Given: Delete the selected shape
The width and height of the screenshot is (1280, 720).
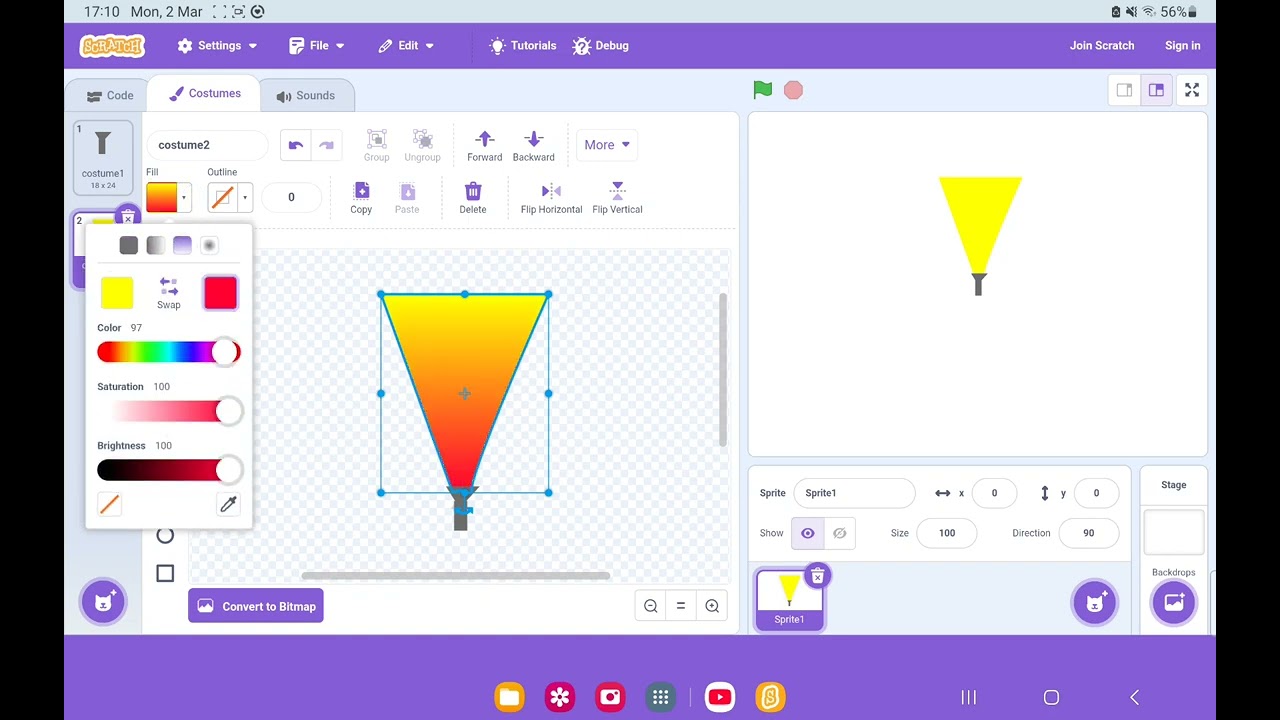Looking at the screenshot, I should (x=473, y=197).
